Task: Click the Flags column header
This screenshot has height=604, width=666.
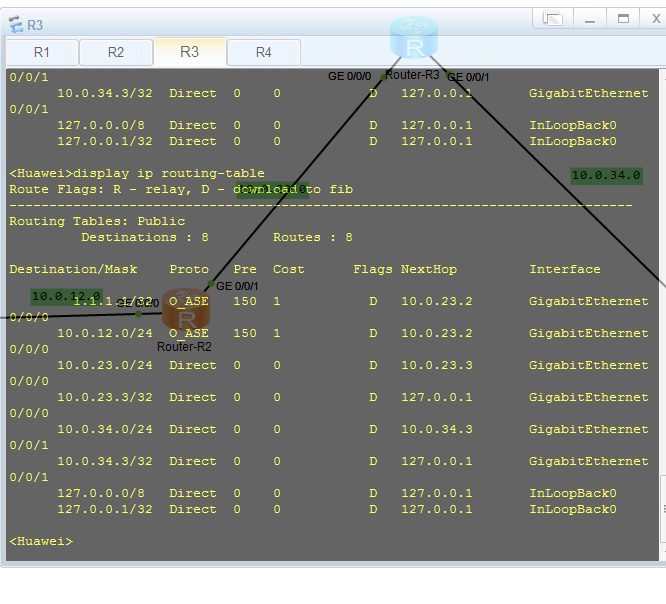Action: pos(373,269)
